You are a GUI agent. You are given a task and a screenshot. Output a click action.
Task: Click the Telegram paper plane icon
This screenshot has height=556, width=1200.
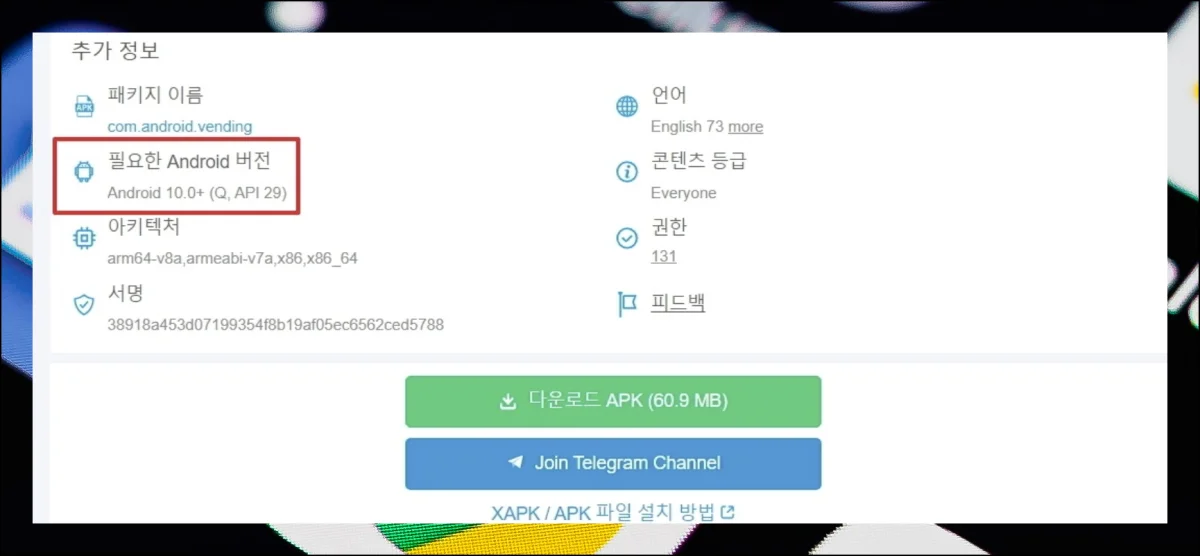516,463
